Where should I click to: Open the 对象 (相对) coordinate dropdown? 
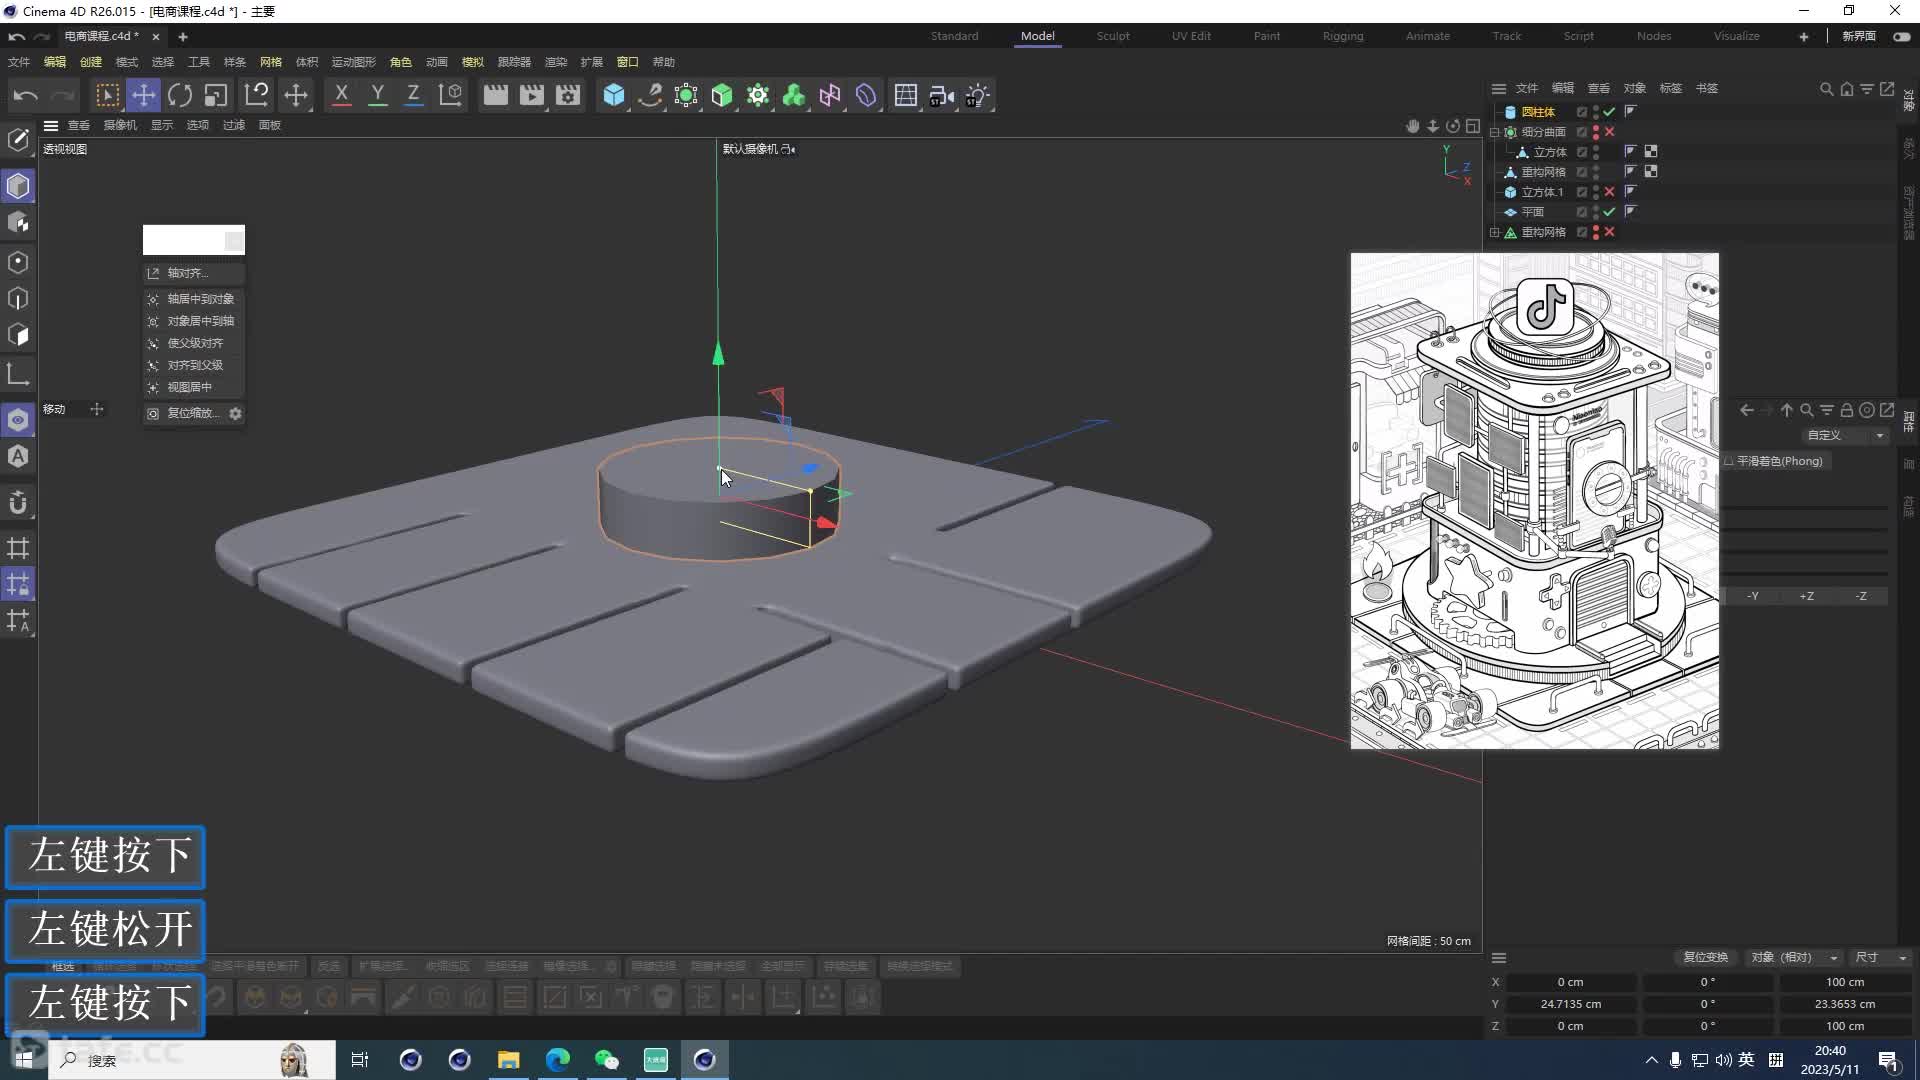click(1795, 957)
